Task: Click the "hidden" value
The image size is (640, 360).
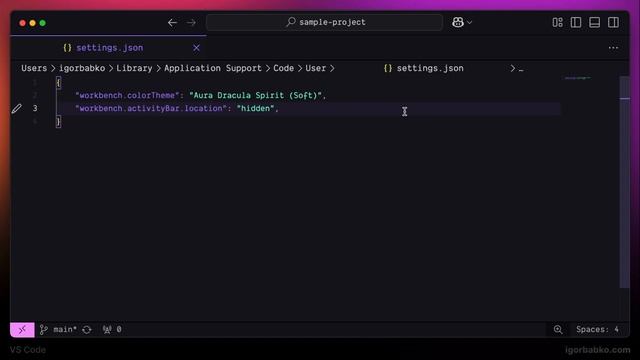Action: coord(256,108)
